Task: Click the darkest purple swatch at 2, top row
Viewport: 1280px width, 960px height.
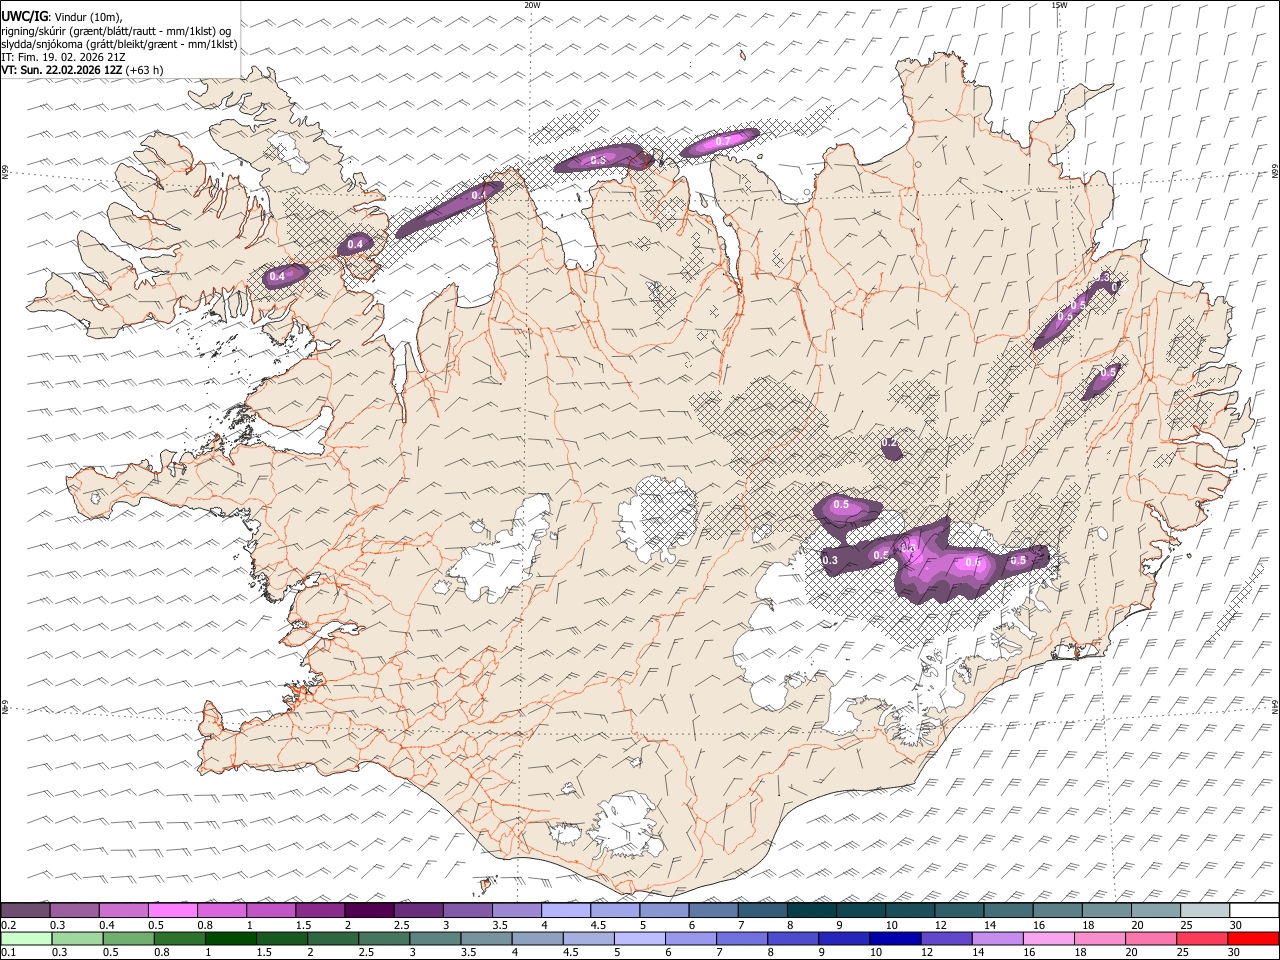Action: (x=369, y=911)
